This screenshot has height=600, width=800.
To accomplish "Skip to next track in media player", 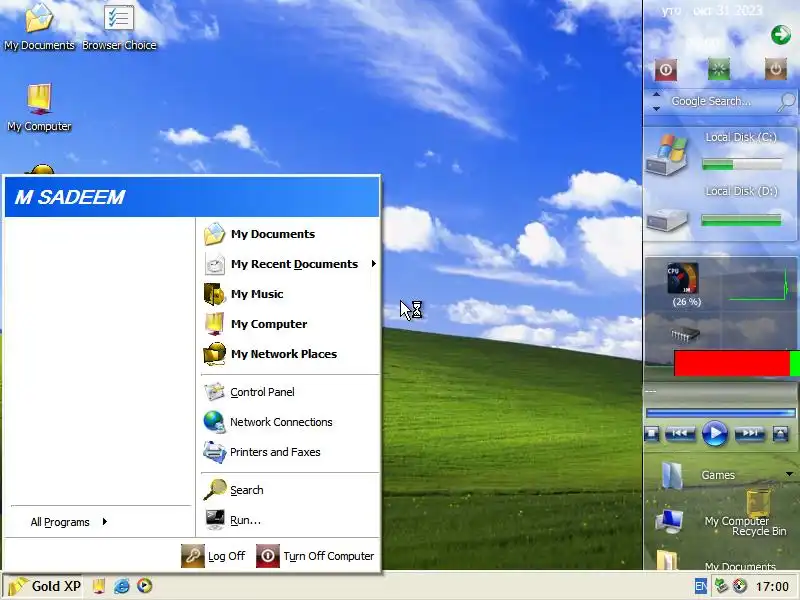I will click(749, 433).
